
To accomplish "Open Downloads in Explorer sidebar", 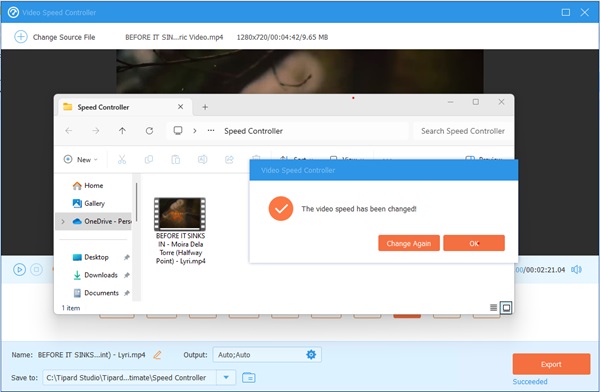I will tap(94, 275).
